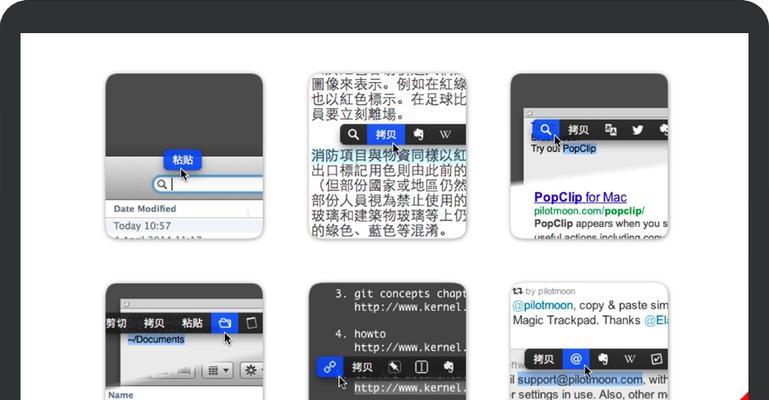Click the highlighted line starting with 消防項目
The width and height of the screenshot is (769, 400).
[388, 156]
